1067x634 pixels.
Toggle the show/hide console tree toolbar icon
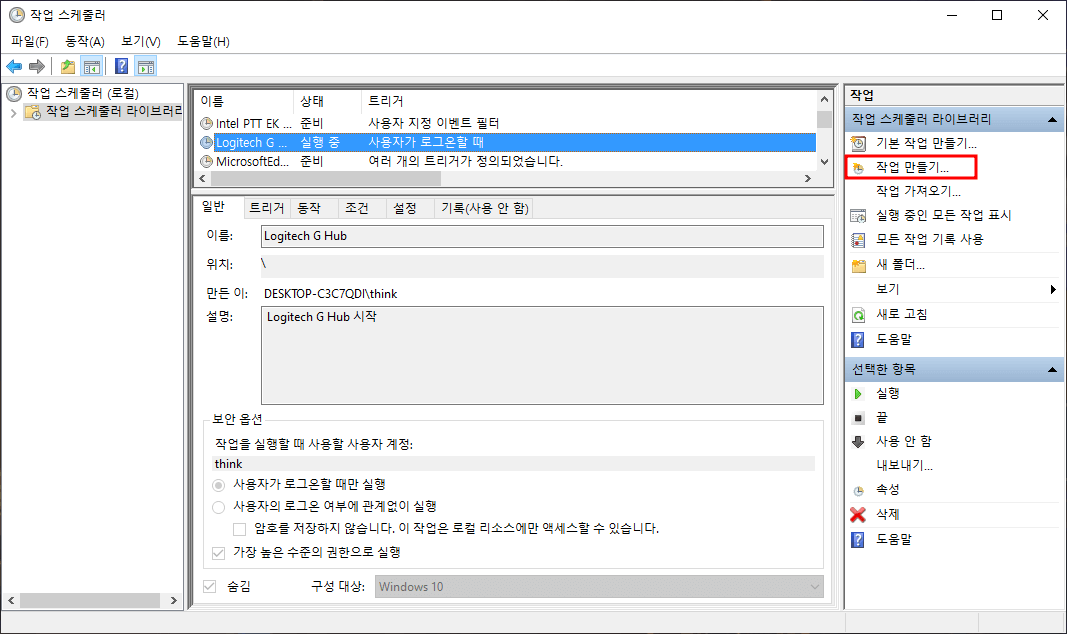(x=91, y=67)
